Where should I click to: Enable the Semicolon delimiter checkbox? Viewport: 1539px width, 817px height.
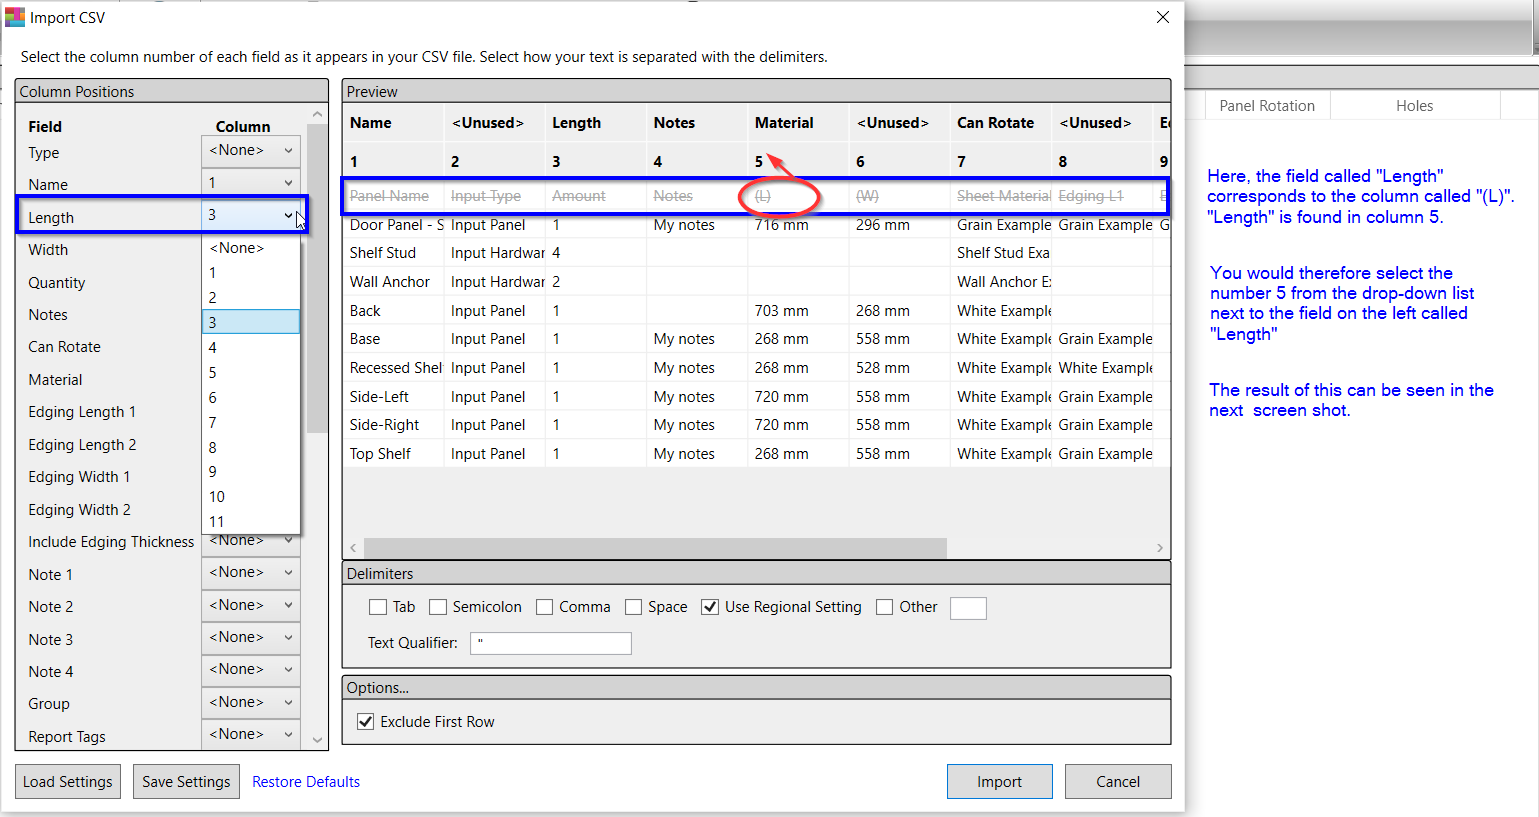437,607
